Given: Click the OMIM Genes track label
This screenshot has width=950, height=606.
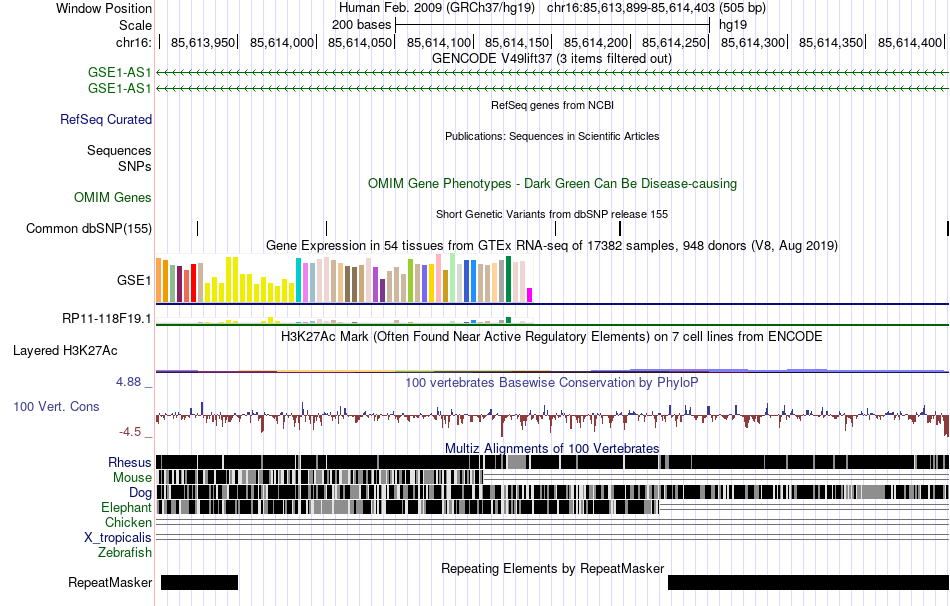Looking at the screenshot, I should pos(113,198).
